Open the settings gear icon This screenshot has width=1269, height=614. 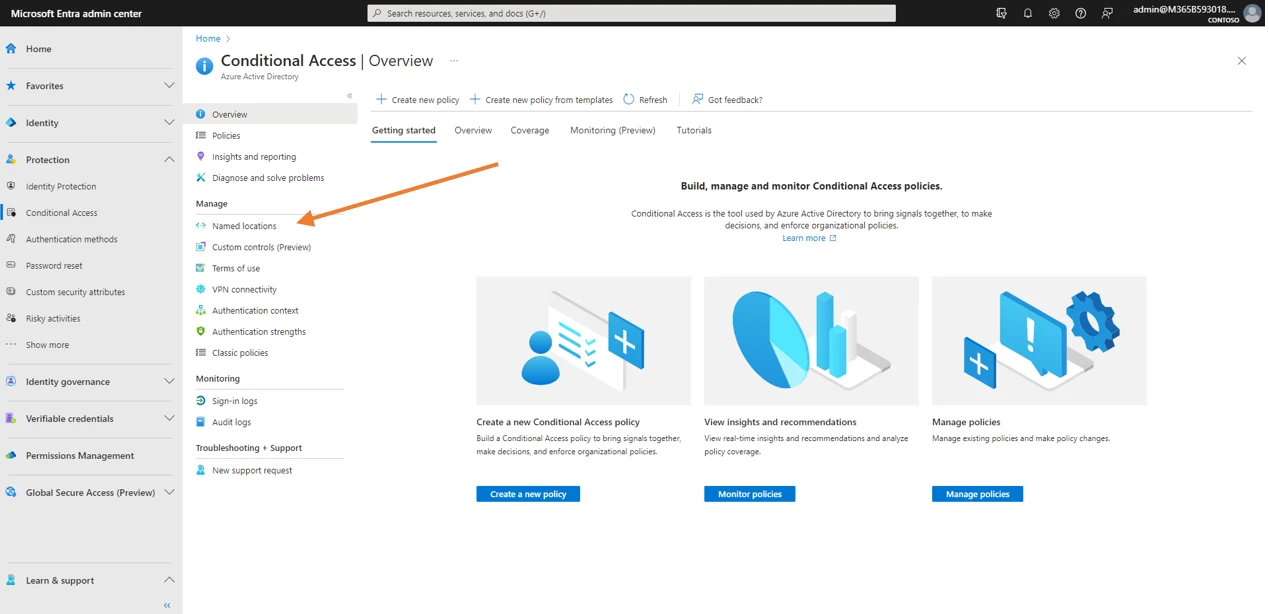pos(1054,14)
